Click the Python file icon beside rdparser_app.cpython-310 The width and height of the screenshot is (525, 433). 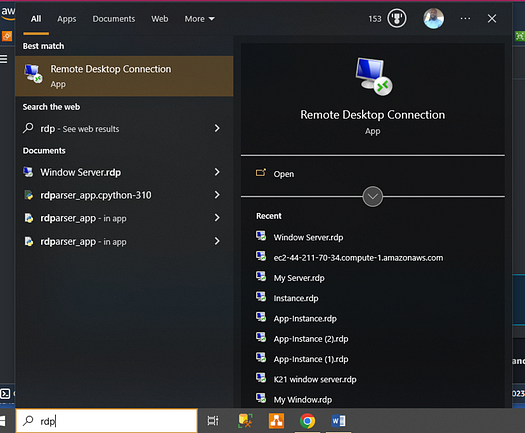coord(29,195)
